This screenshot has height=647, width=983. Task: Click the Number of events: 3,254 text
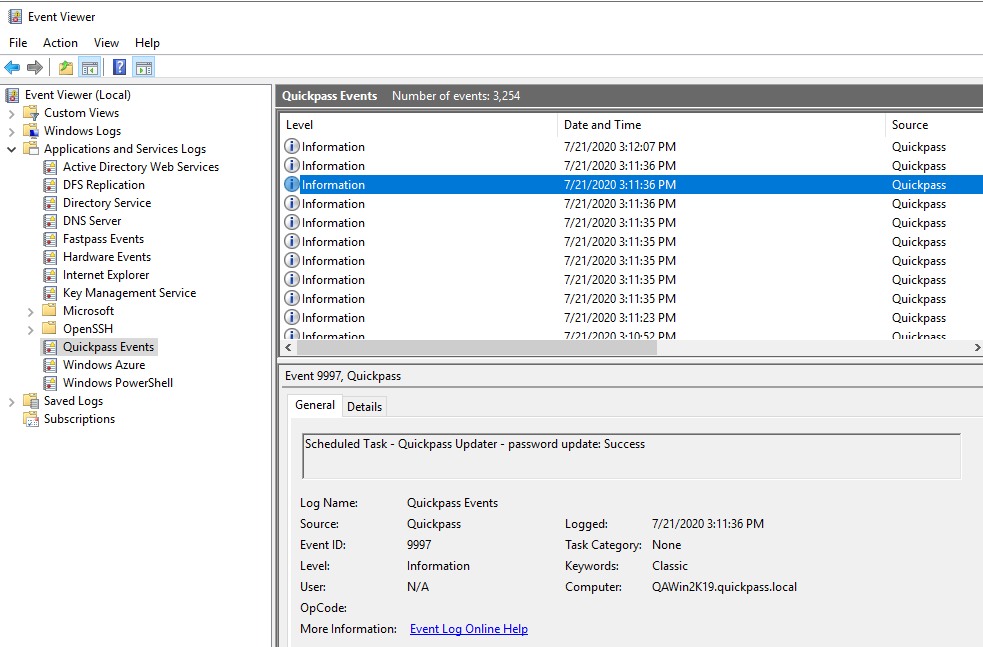pos(456,96)
